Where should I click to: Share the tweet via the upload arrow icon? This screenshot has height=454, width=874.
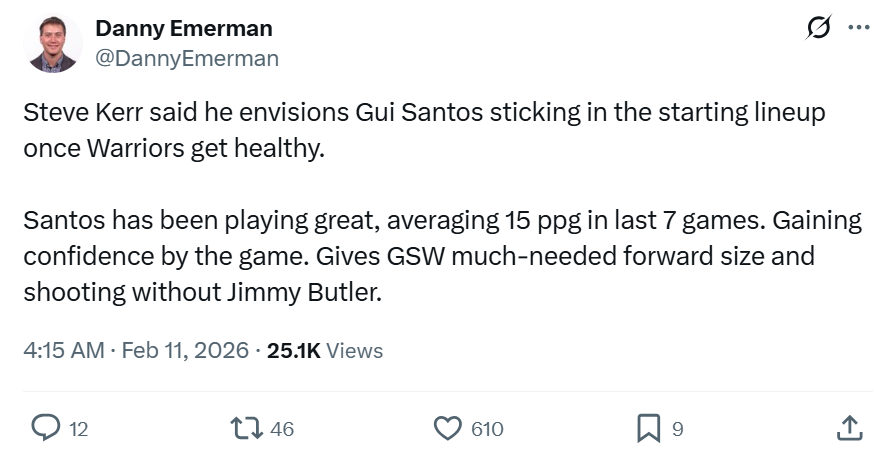[847, 428]
